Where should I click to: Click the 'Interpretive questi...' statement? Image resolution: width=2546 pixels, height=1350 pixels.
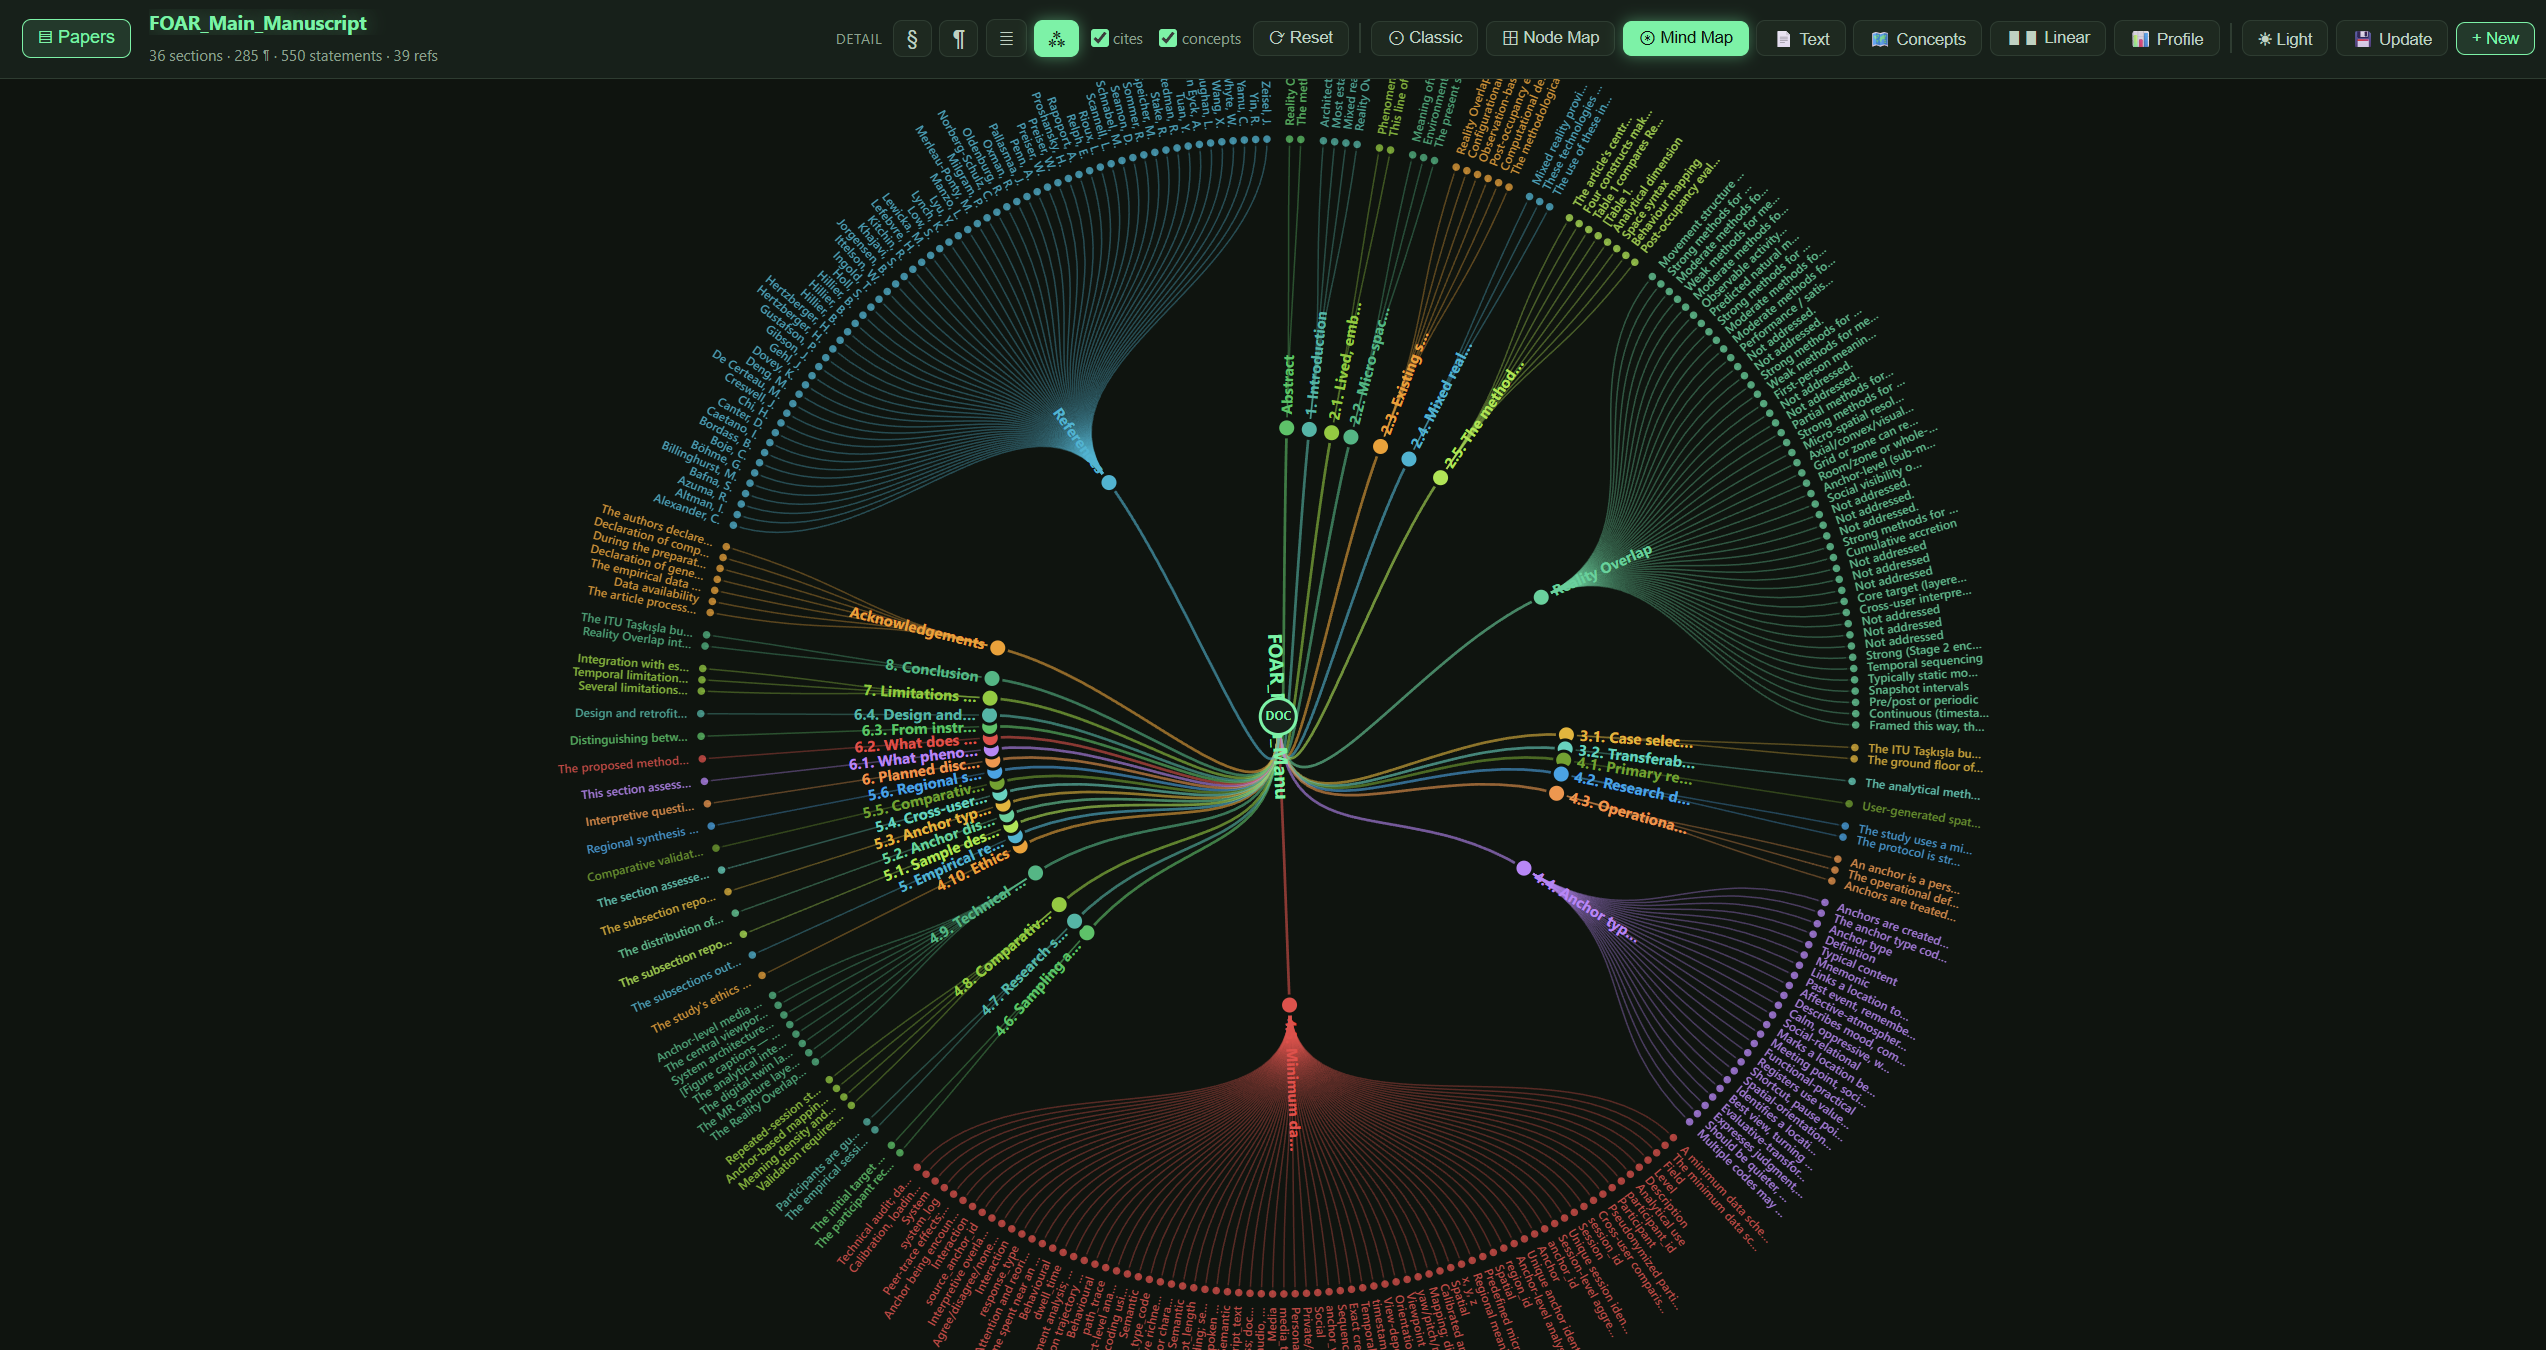[640, 814]
